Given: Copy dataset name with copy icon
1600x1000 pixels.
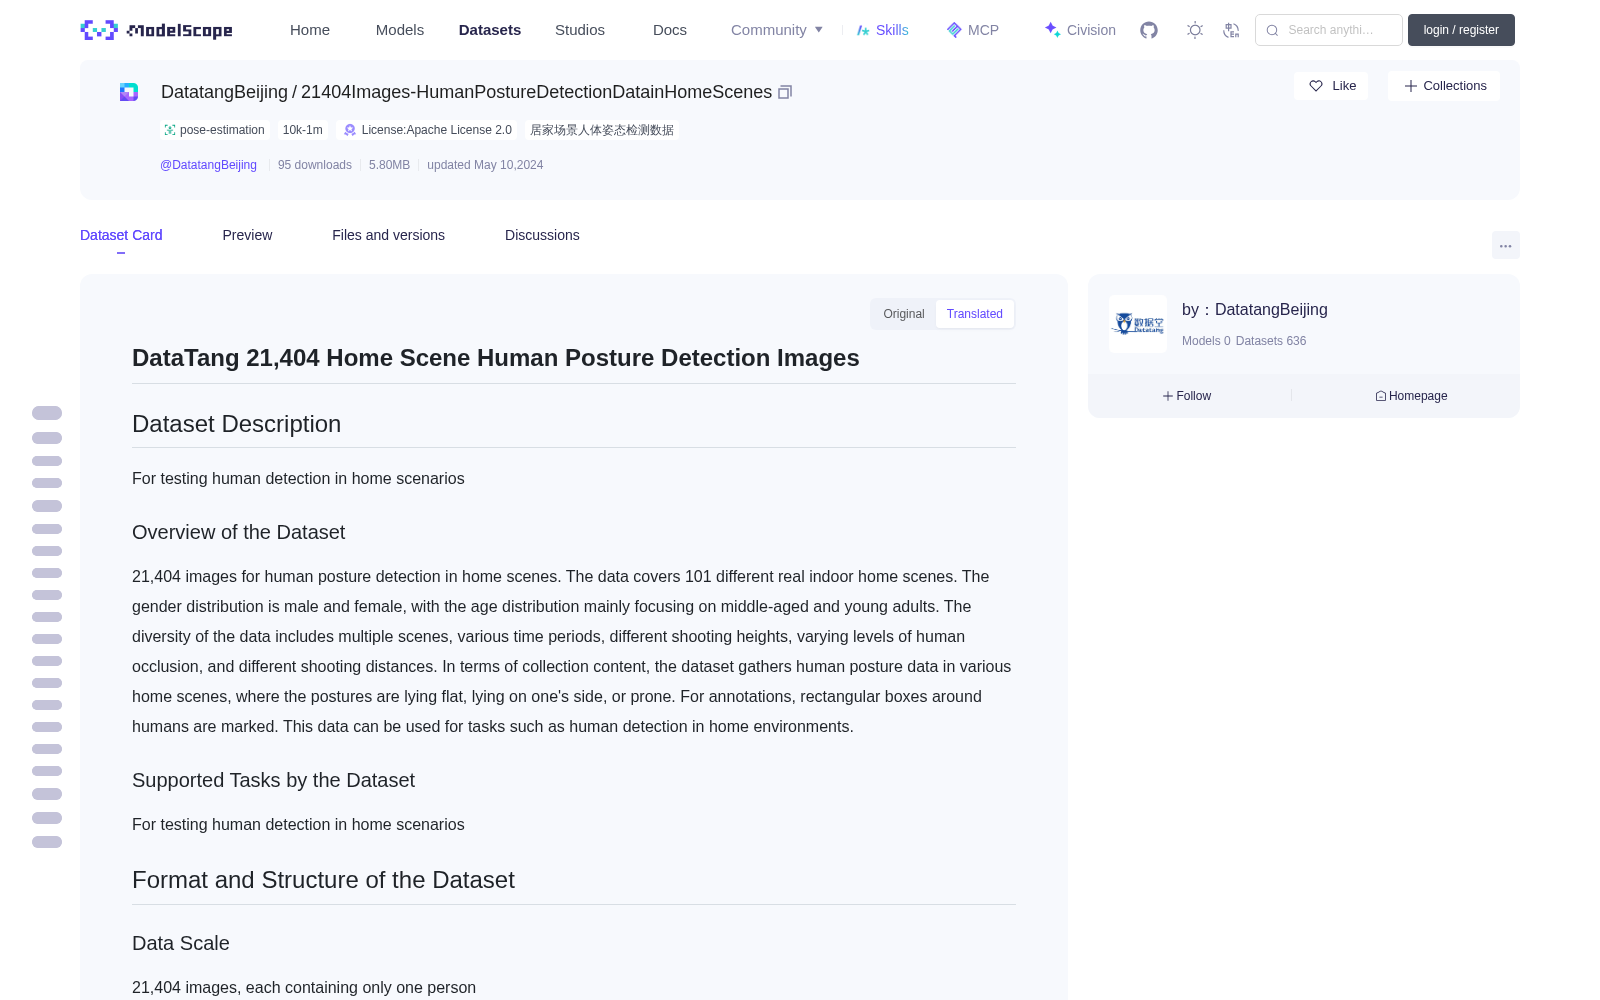Looking at the screenshot, I should [x=785, y=92].
